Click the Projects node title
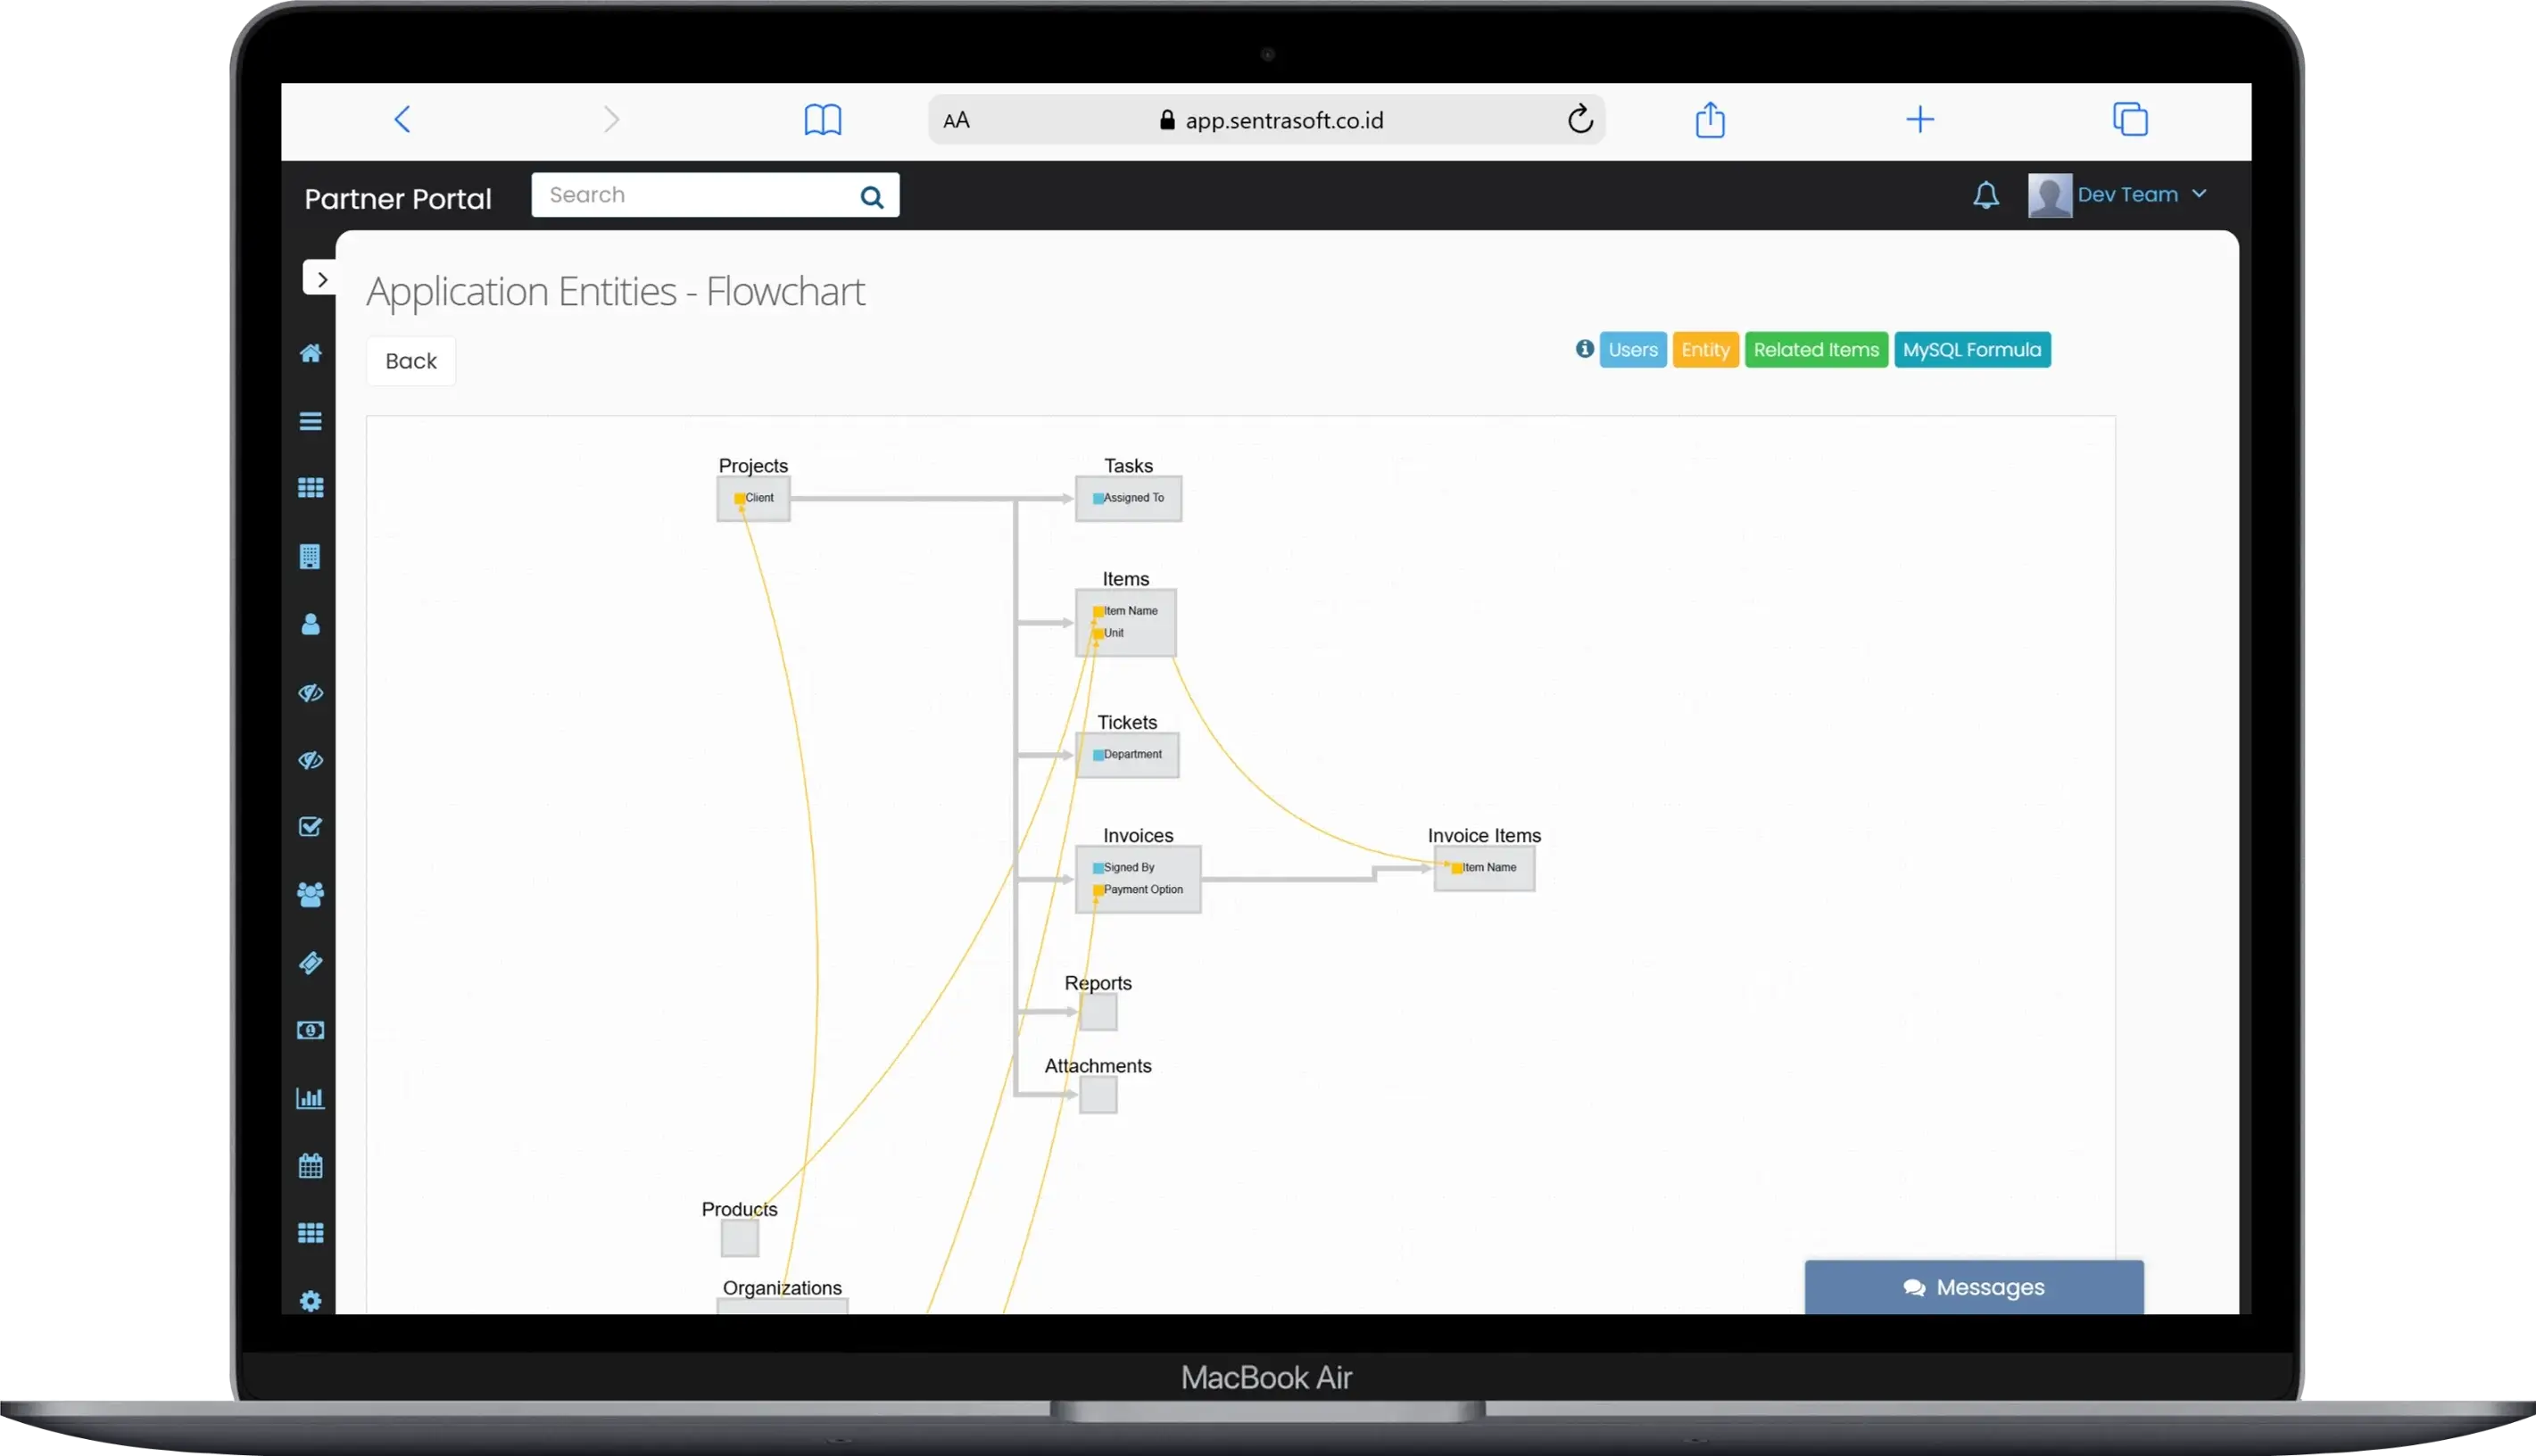The image size is (2536, 1456). pyautogui.click(x=753, y=466)
